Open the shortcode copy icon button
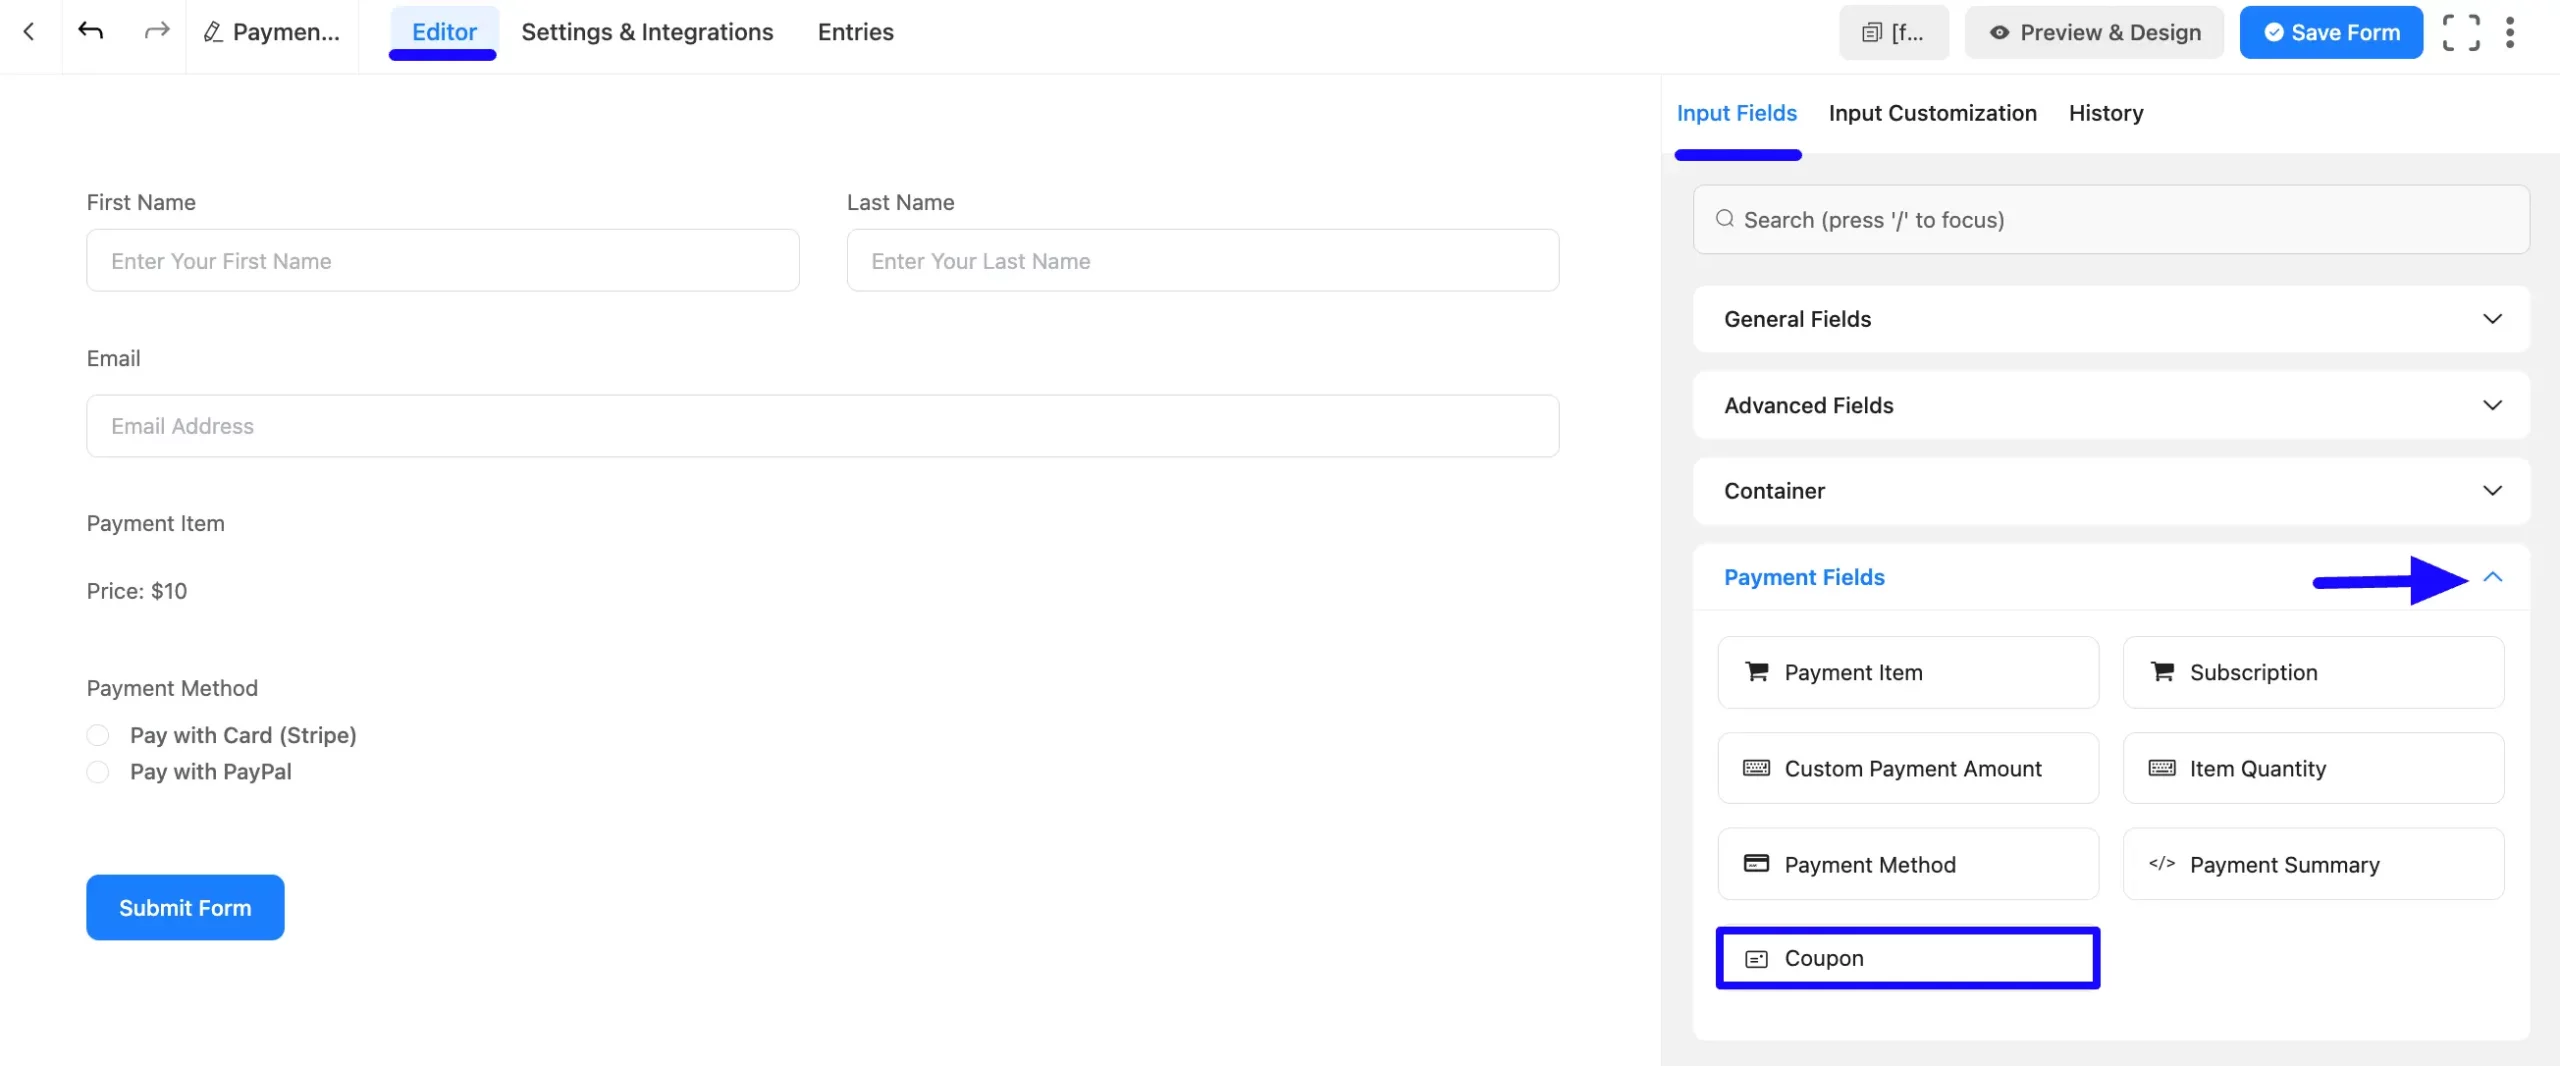Viewport: 2560px width, 1066px height. click(x=1893, y=31)
